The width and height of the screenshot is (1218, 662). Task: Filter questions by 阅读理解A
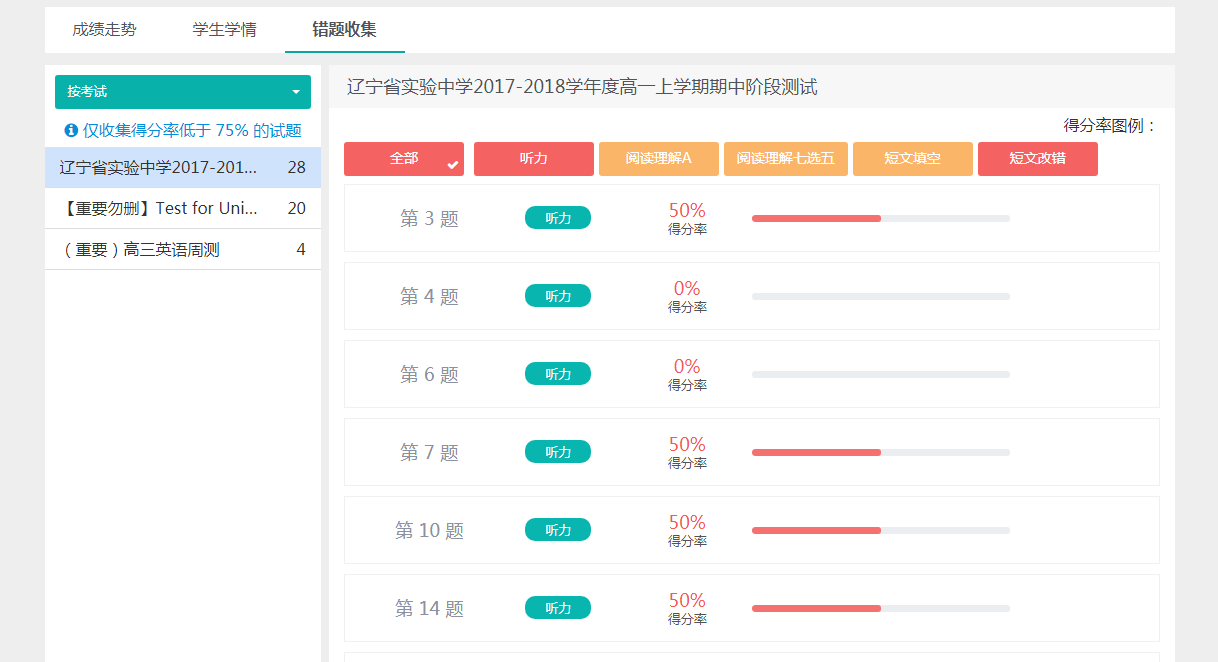659,159
